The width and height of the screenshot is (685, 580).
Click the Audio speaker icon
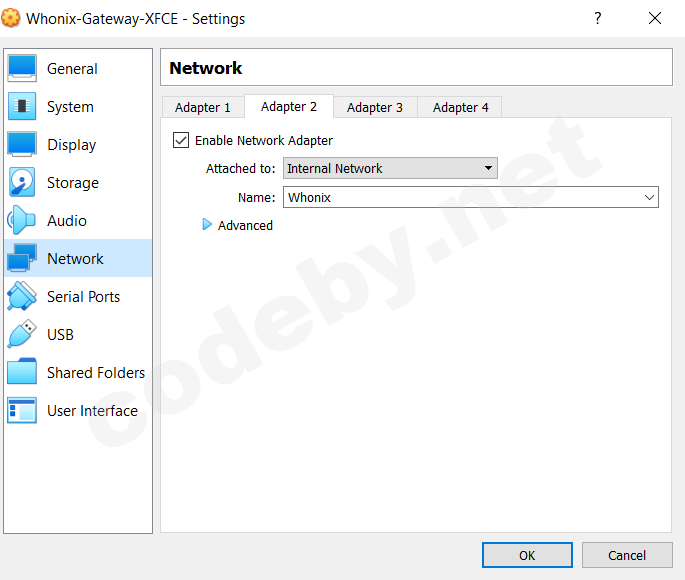pyautogui.click(x=21, y=220)
